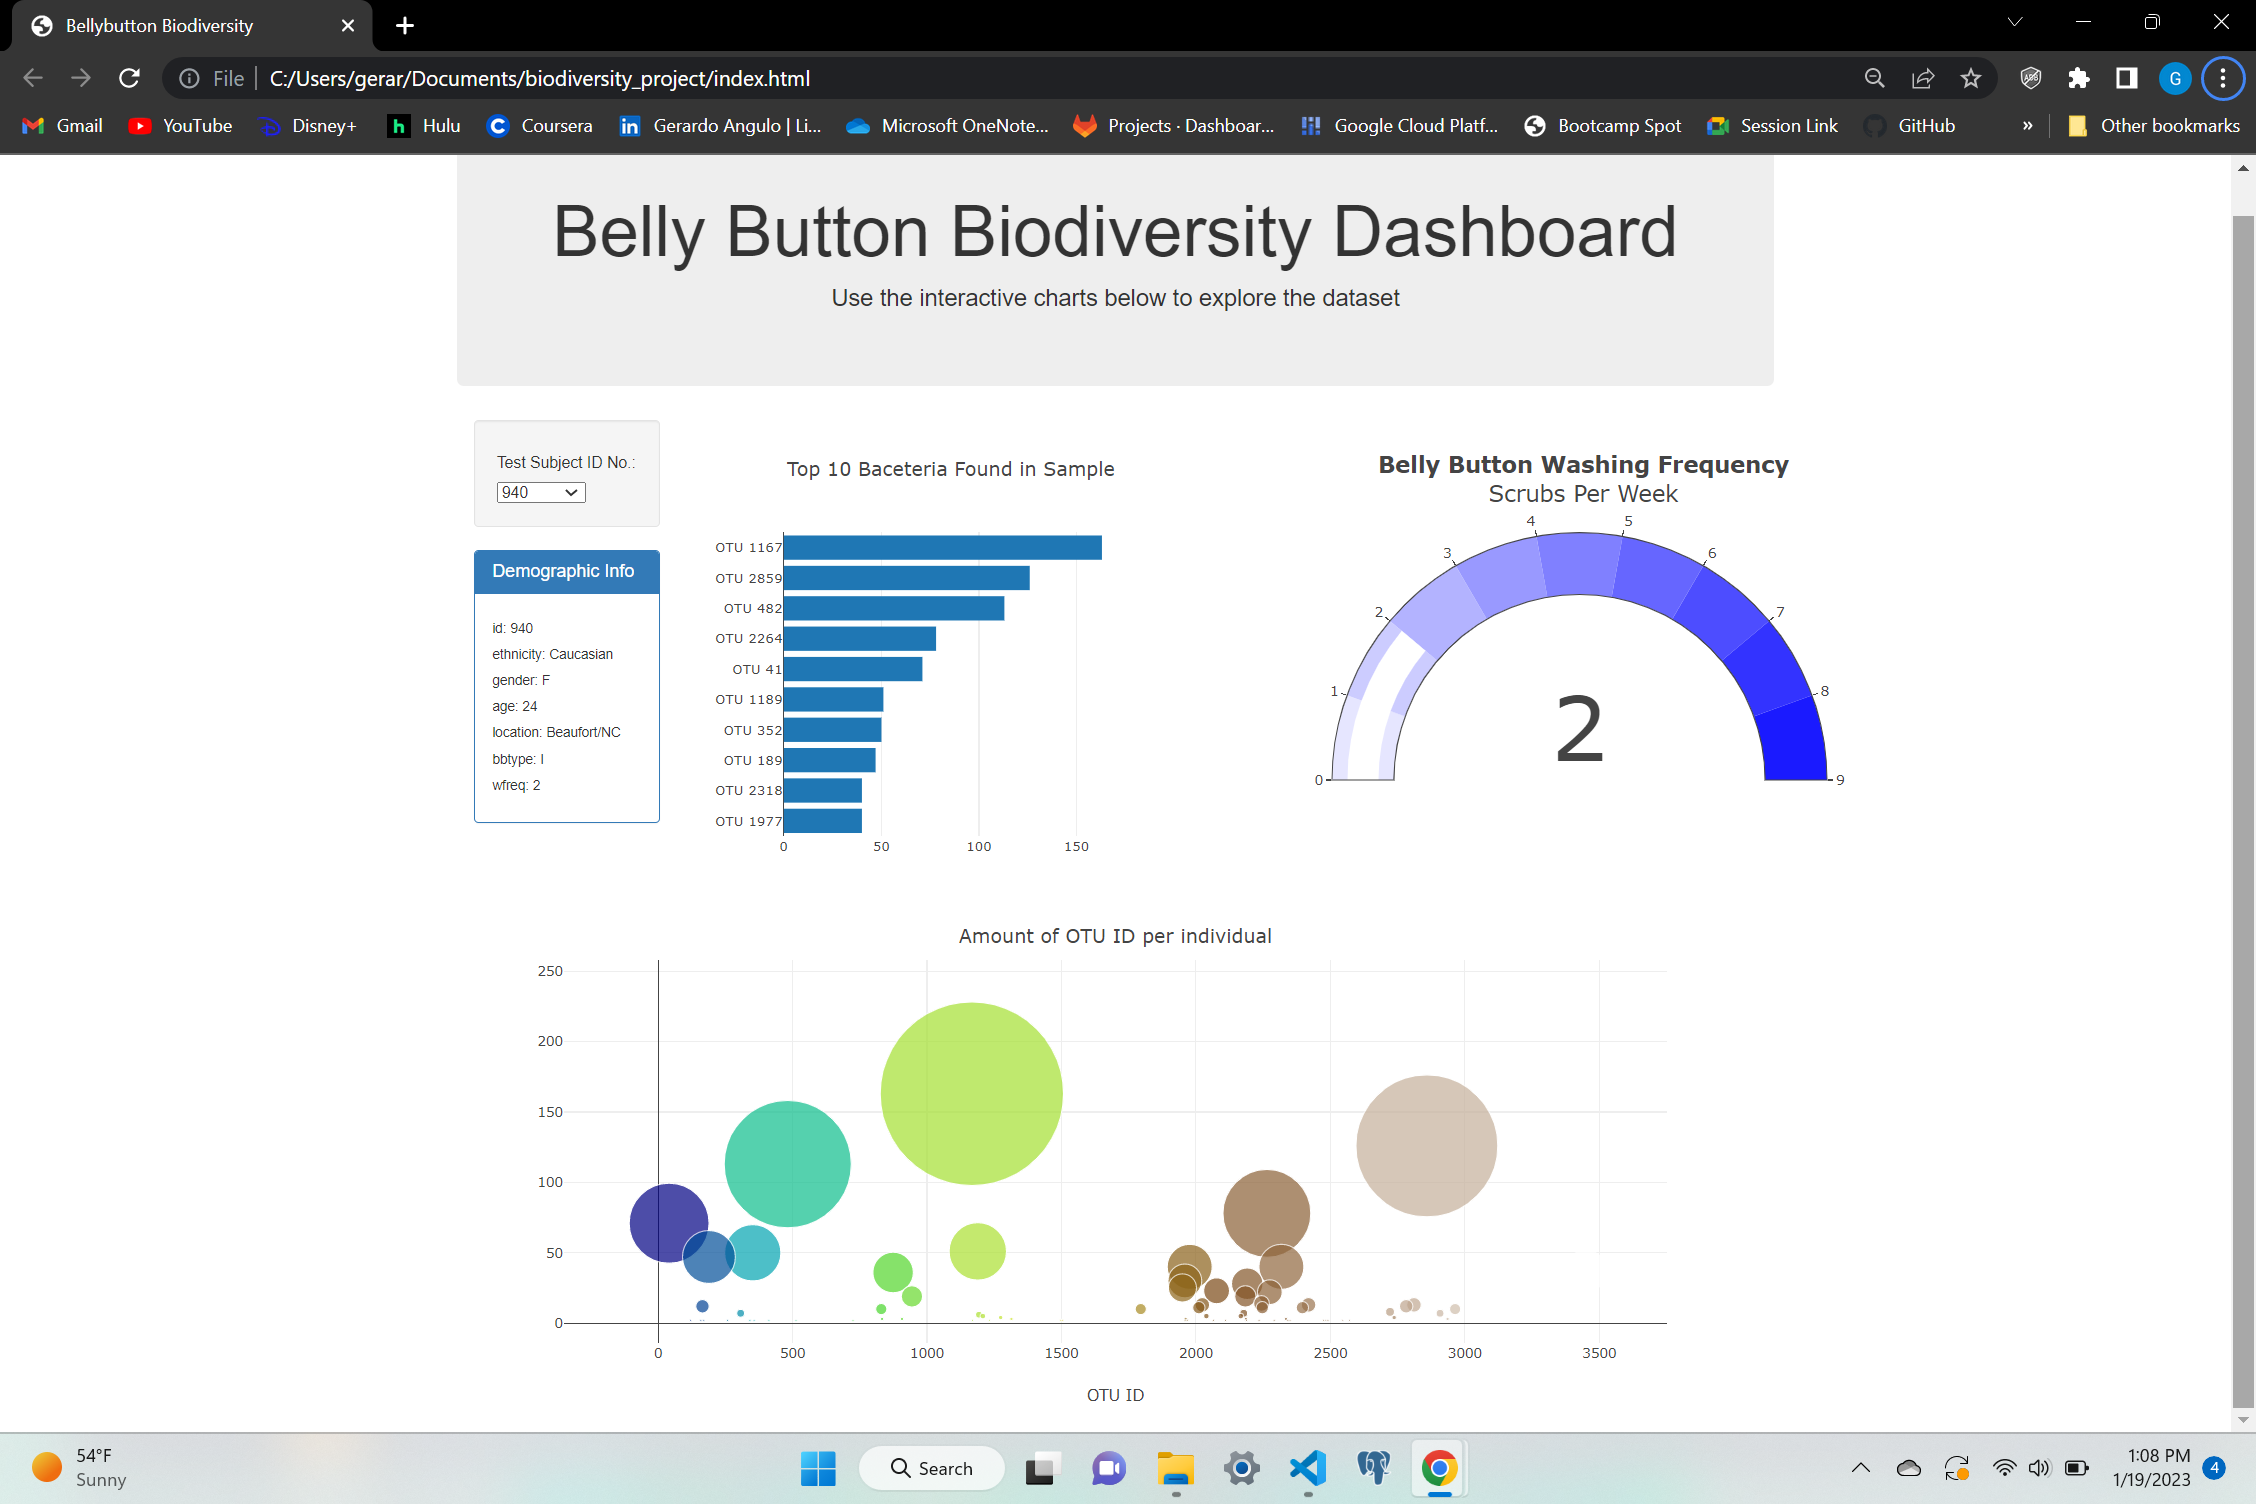Click the large lime-green bubble in bubble chart
Screen dimensions: 2256x1504
click(x=972, y=1093)
